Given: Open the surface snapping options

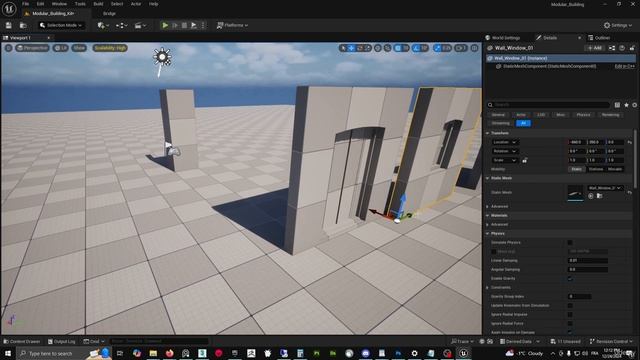Looking at the screenshot, I should click(x=387, y=48).
